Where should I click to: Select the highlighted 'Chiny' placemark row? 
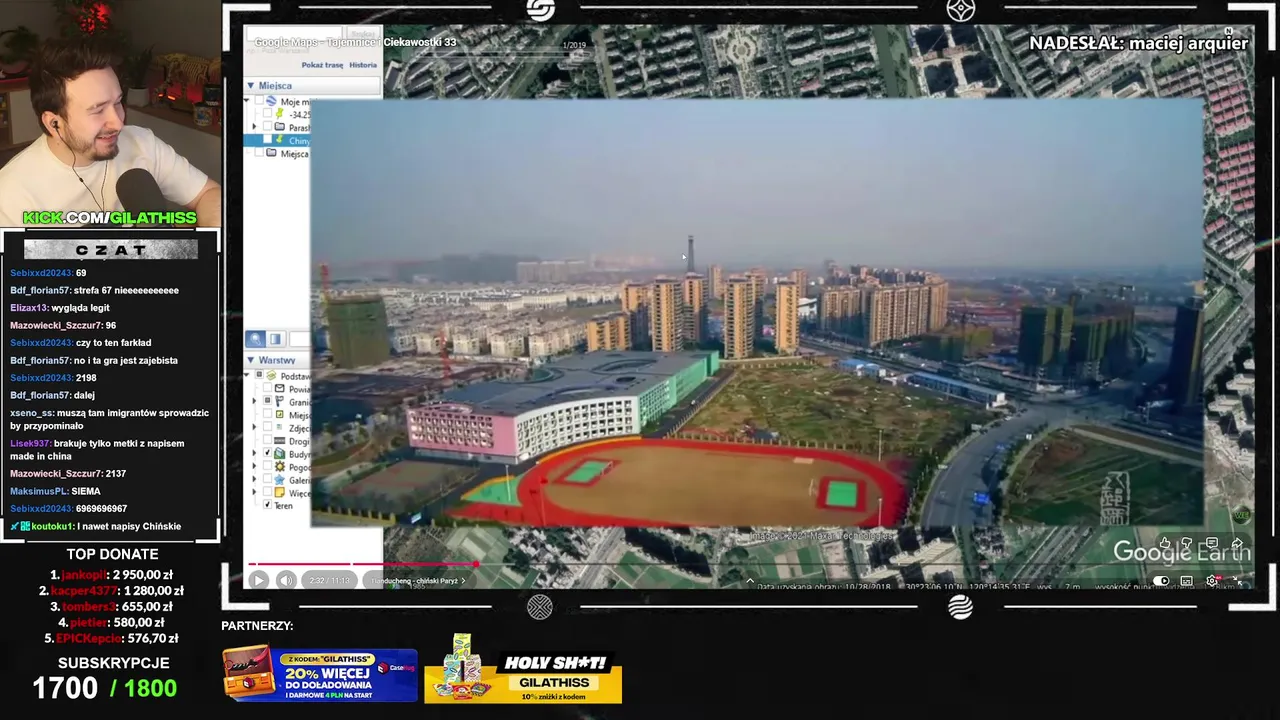pos(278,141)
